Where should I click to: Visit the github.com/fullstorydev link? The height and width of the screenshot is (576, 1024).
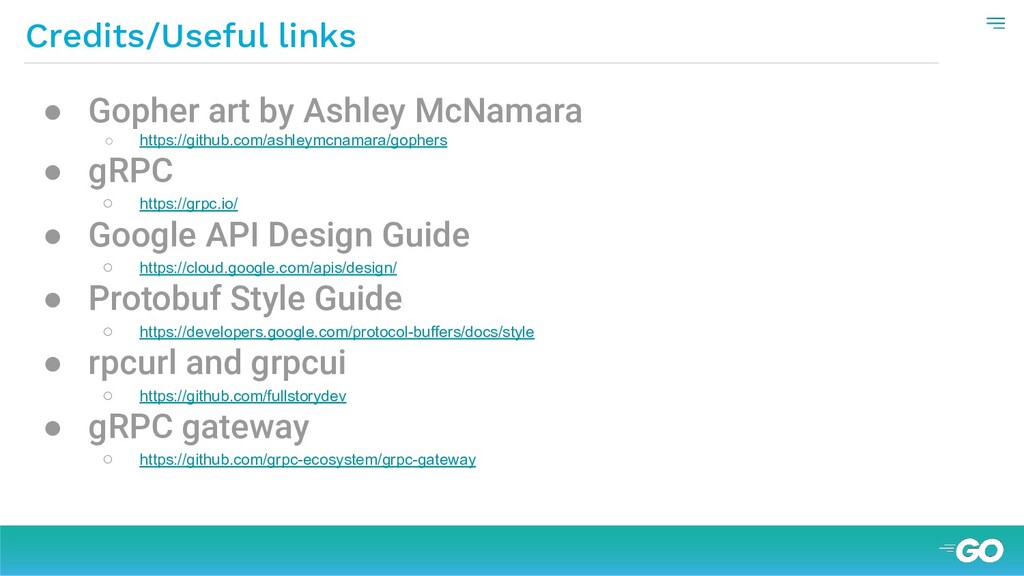click(x=242, y=396)
